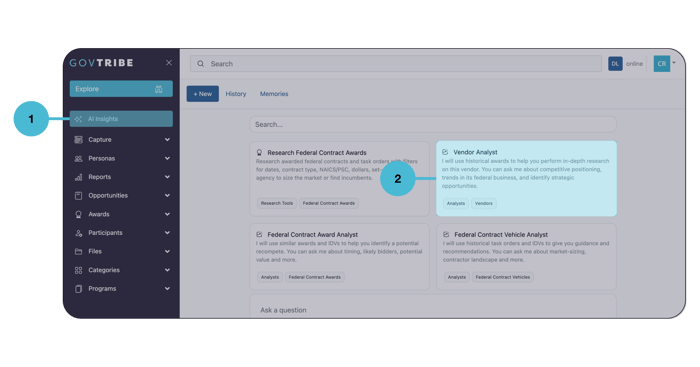Click the Federal Contract Vehicles tag
The height and width of the screenshot is (367, 700).
[x=503, y=277]
